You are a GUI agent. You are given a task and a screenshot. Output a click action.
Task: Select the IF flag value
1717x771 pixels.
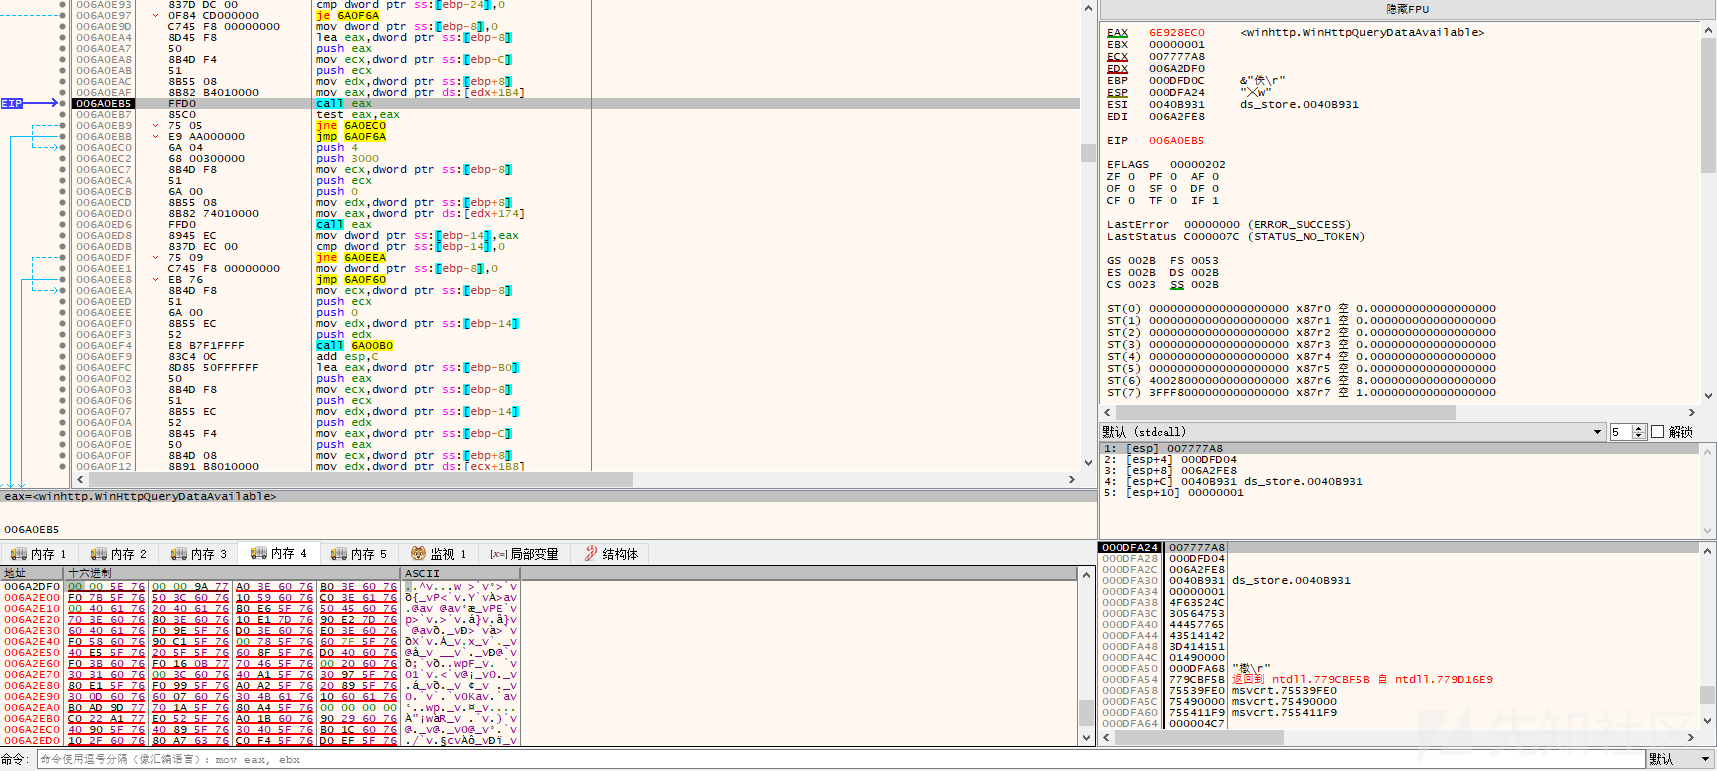(x=1215, y=200)
